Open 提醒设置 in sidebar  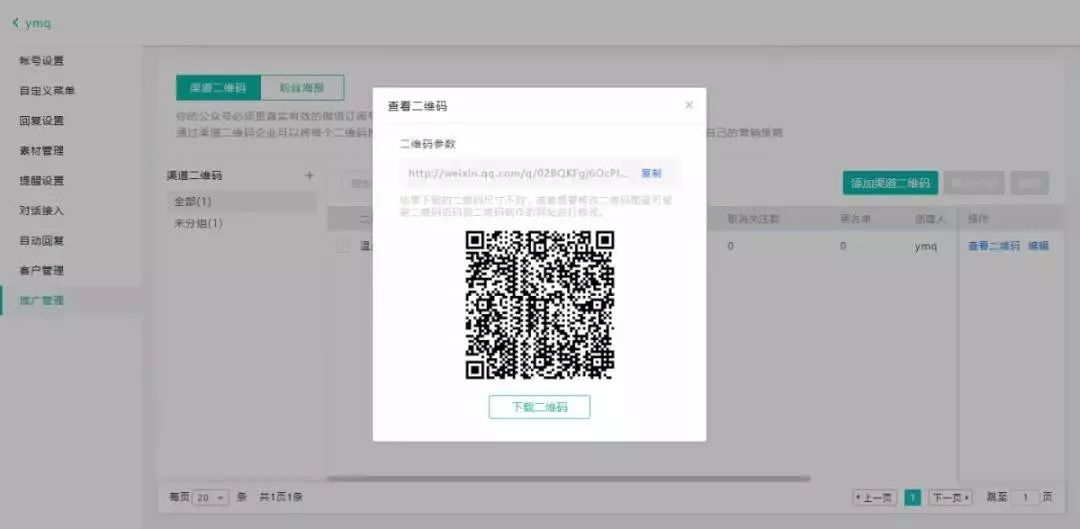[41, 181]
